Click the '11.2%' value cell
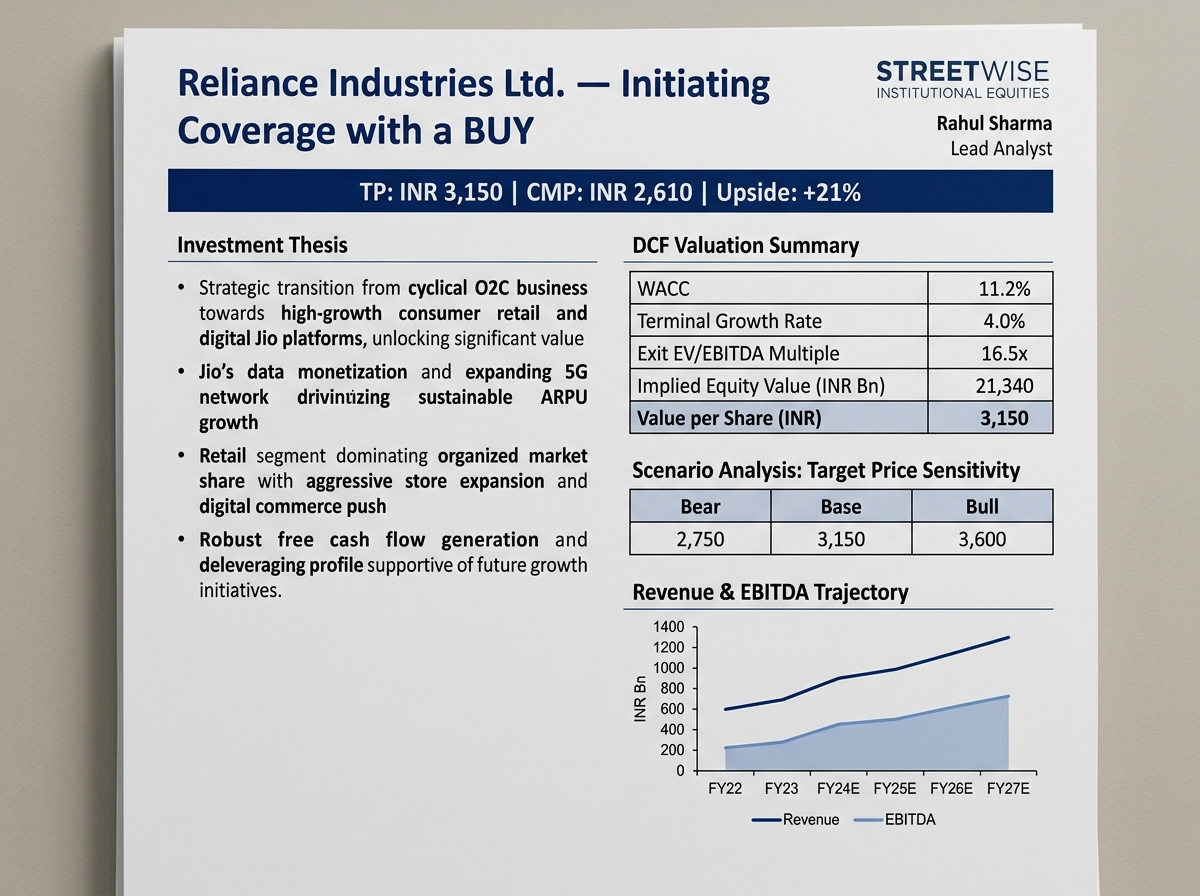Screen dimensions: 1200x896 tap(991, 289)
